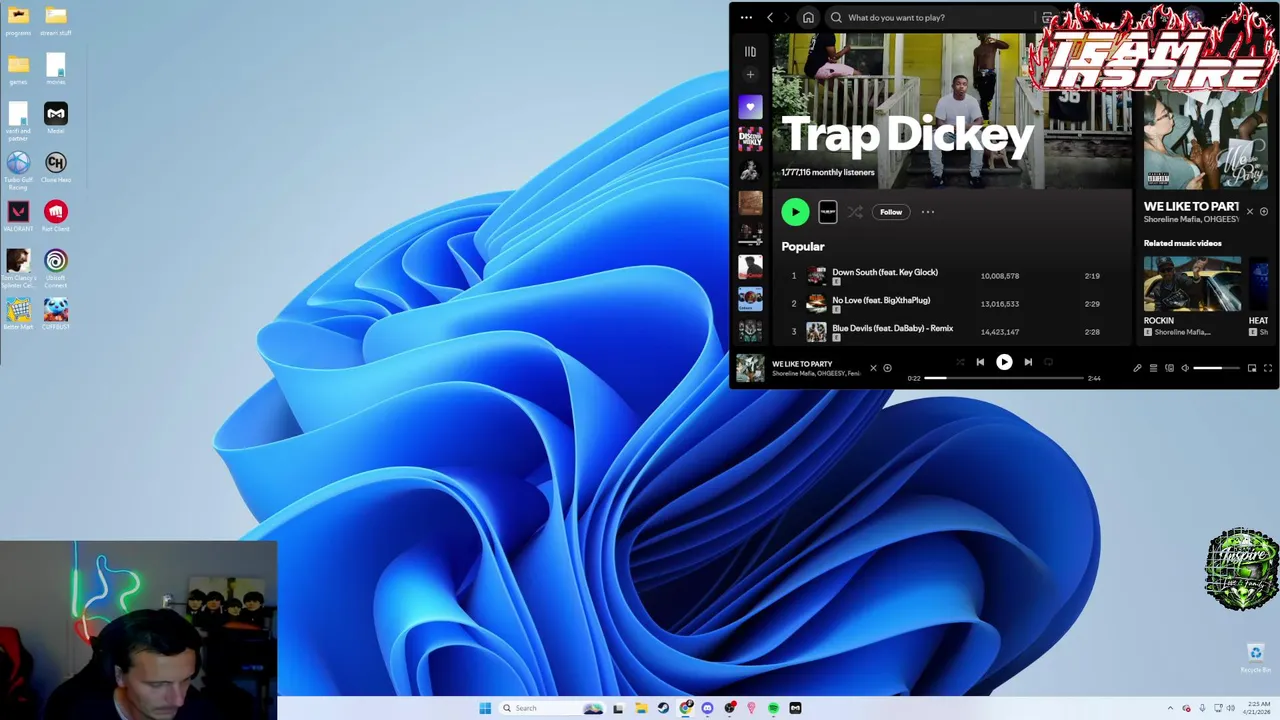The image size is (1280, 720).
Task: Create a new playlist with plus icon
Action: point(750,75)
